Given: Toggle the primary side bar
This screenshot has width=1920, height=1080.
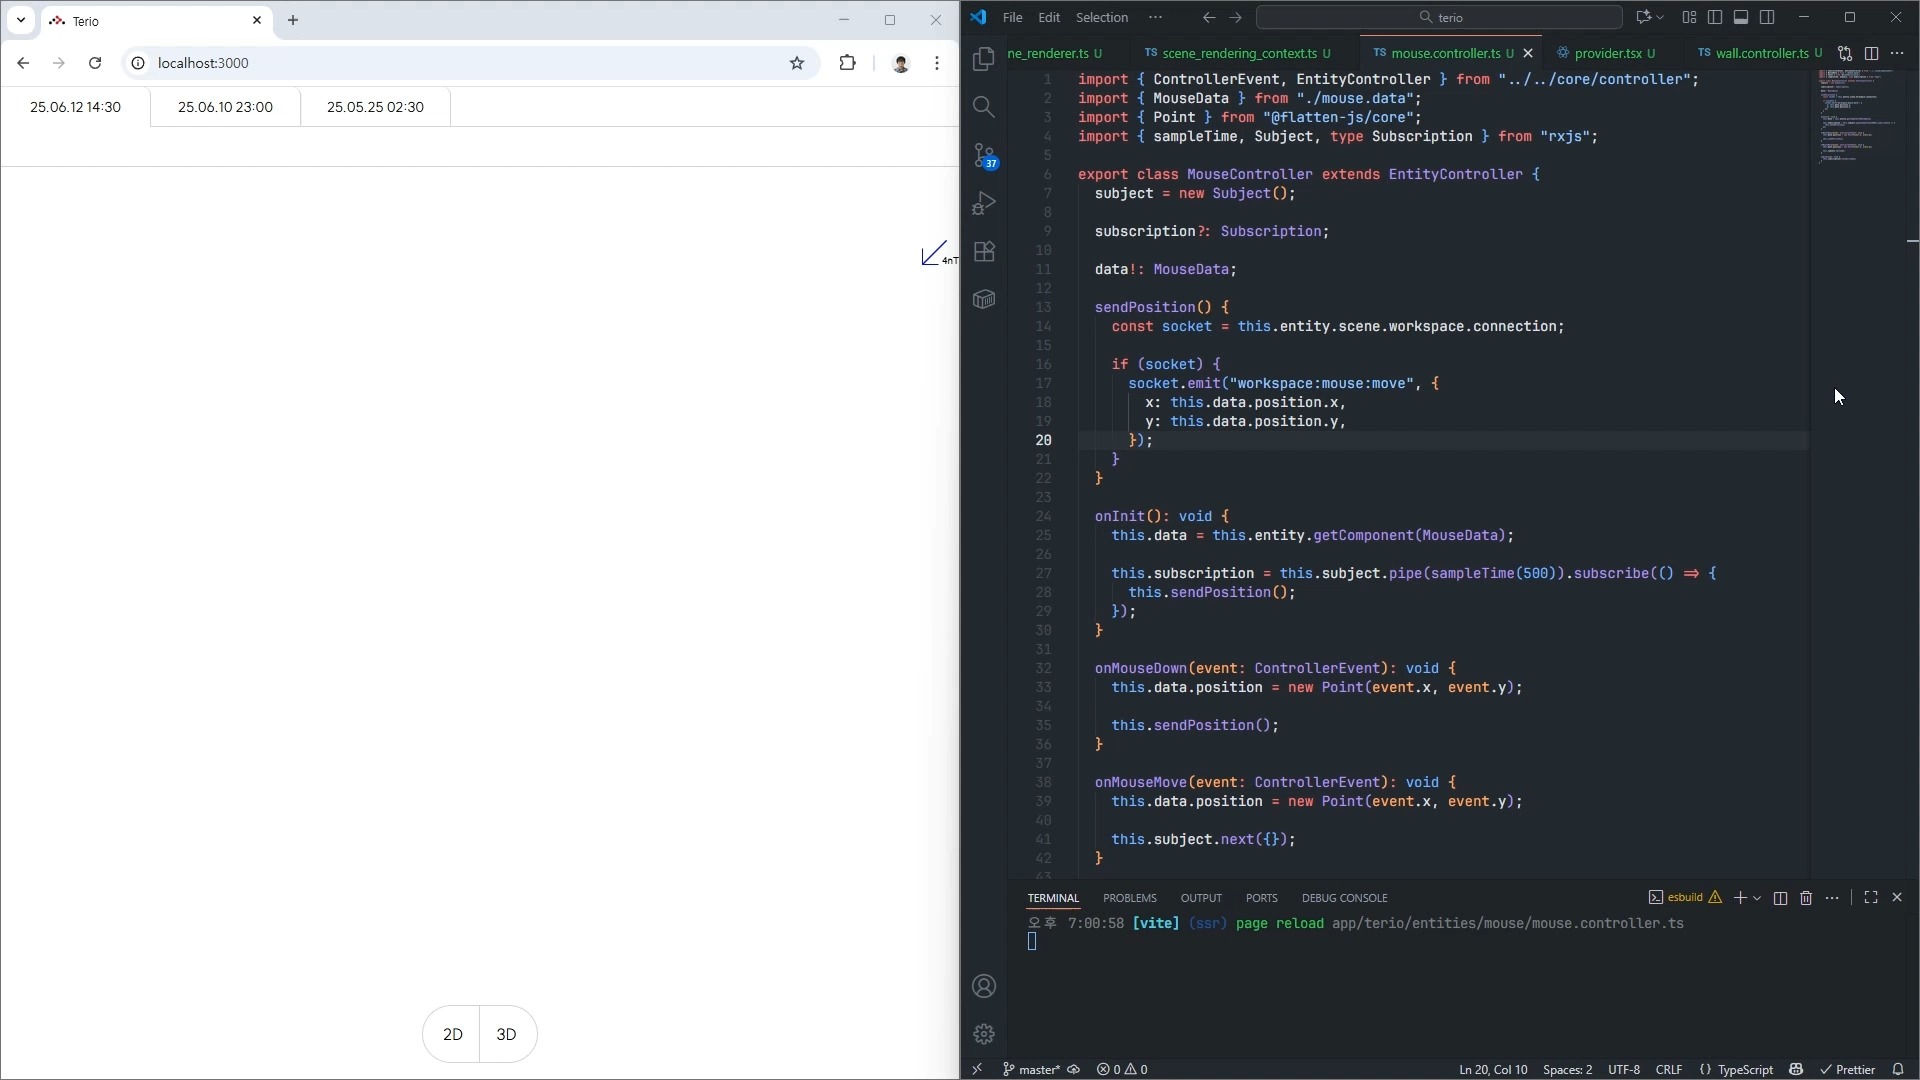Looking at the screenshot, I should point(1715,17).
